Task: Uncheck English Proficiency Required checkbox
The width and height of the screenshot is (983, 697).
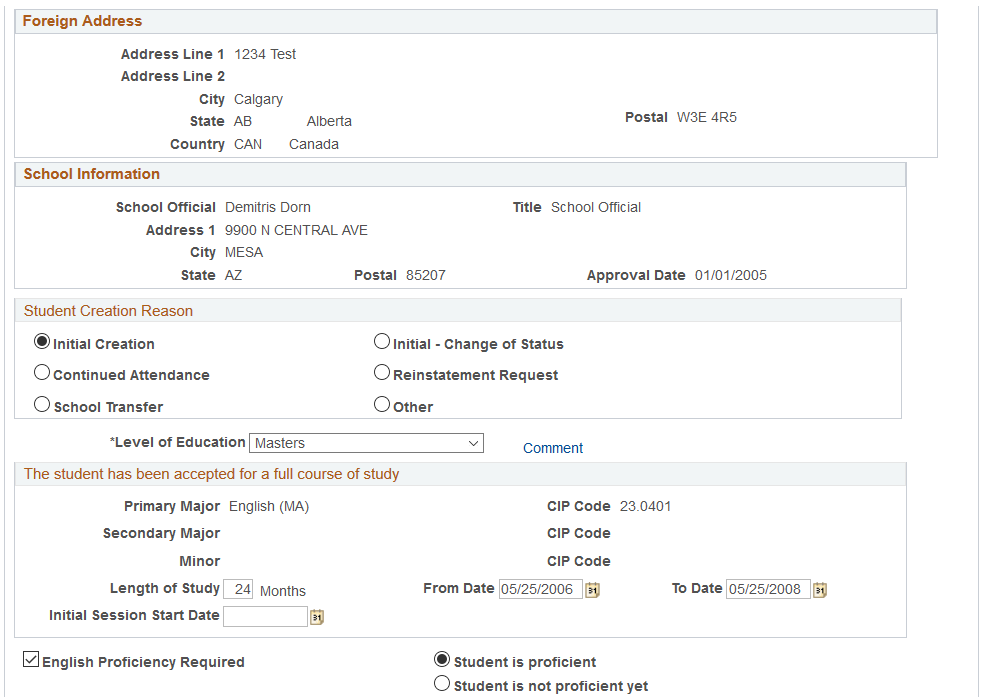Action: pos(31,659)
